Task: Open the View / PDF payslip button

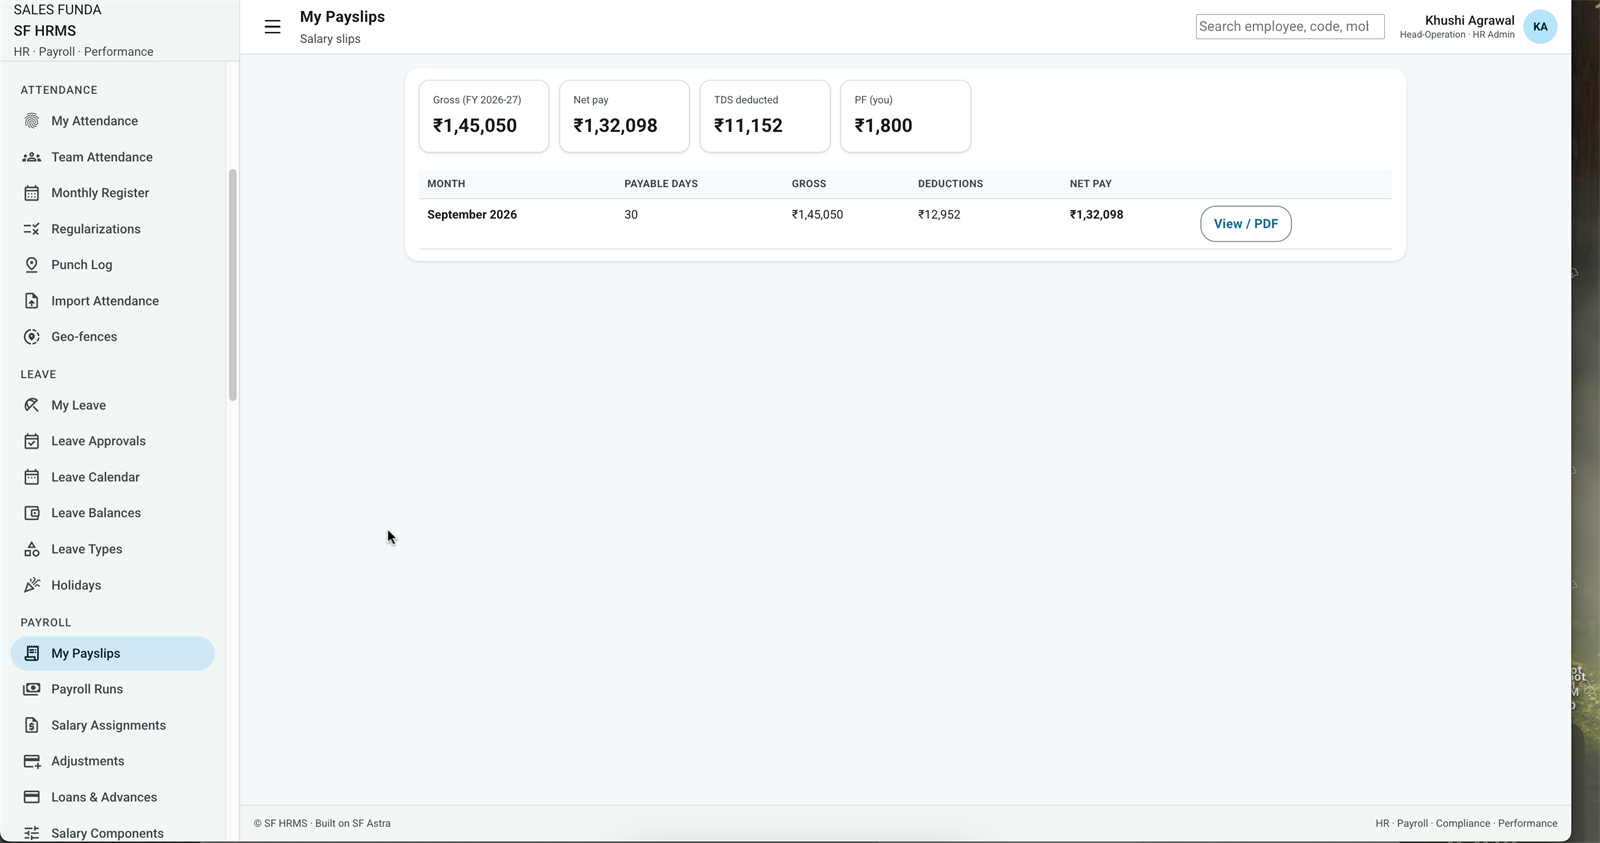Action: pyautogui.click(x=1246, y=224)
